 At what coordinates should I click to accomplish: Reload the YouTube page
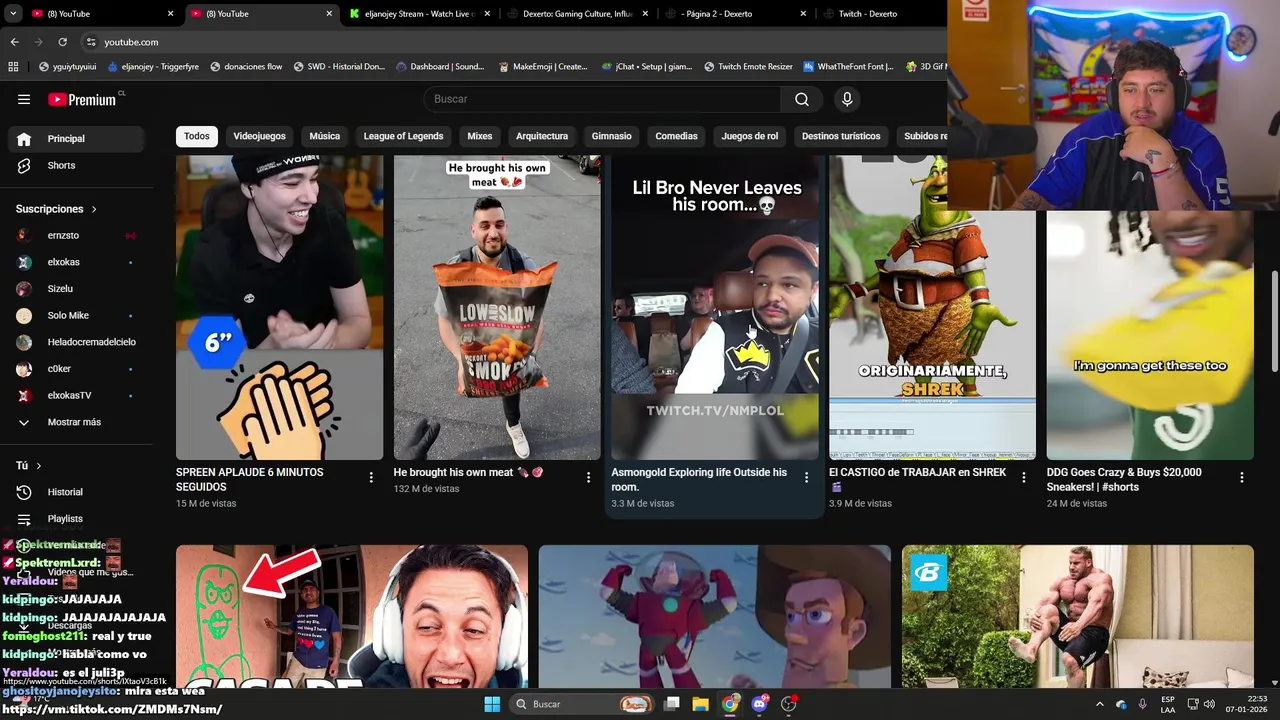(62, 42)
